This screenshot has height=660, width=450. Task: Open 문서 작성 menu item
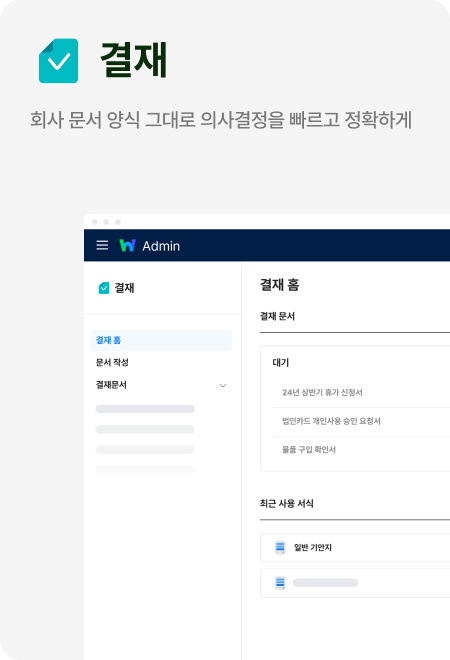[112, 362]
